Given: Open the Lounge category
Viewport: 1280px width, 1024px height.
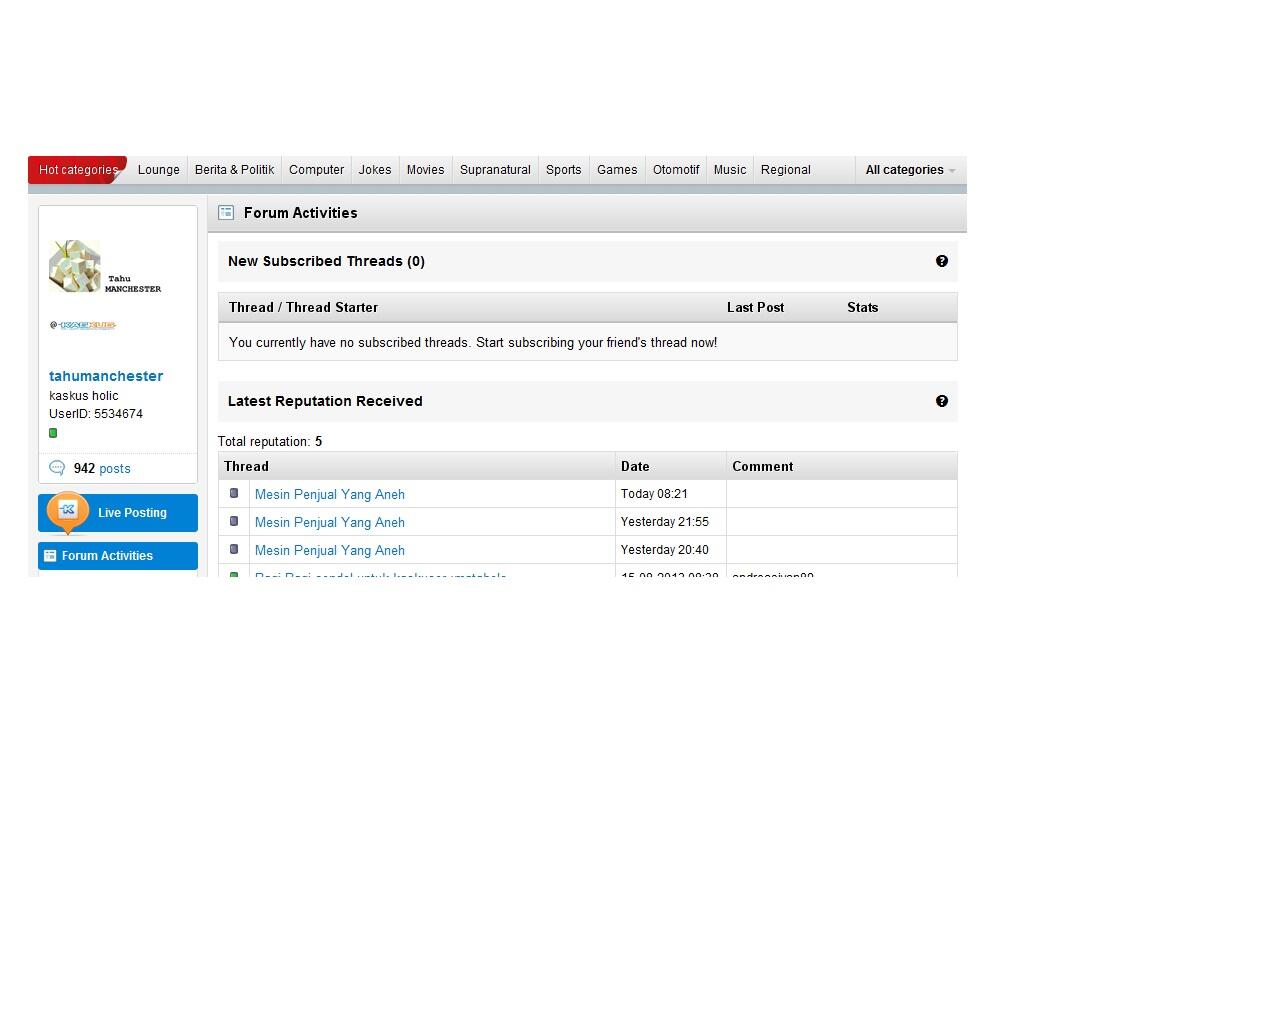Looking at the screenshot, I should point(159,170).
